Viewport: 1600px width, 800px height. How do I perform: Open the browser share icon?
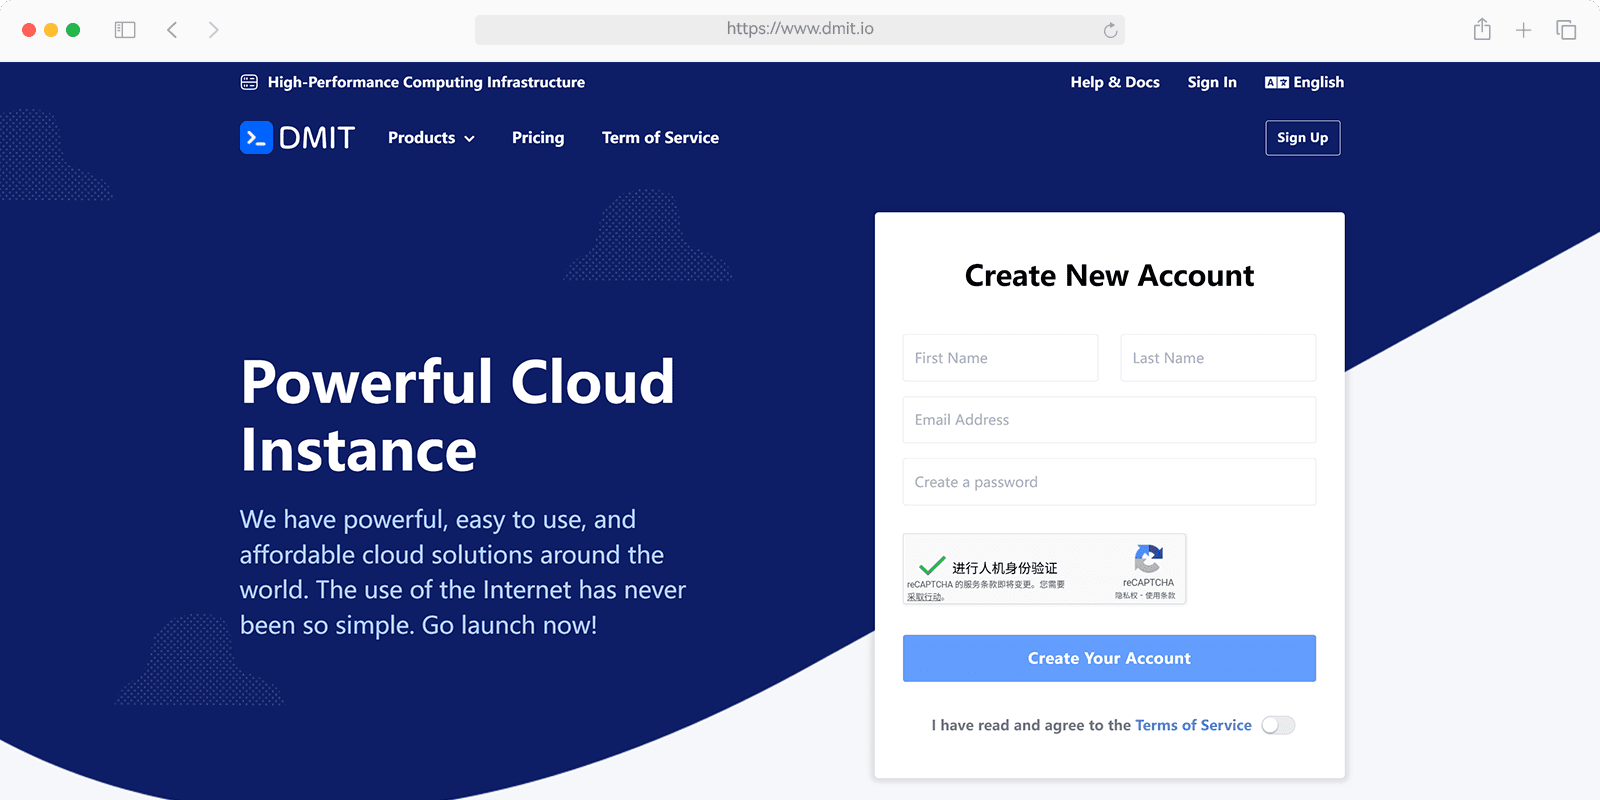tap(1482, 30)
